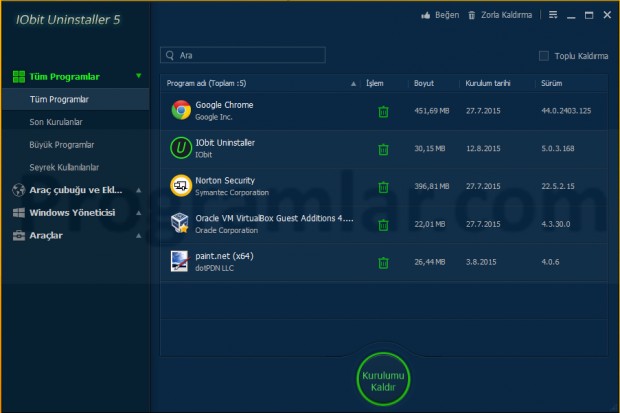Image resolution: width=620 pixels, height=413 pixels.
Task: Close the IObit Uninstaller window
Action: click(x=607, y=15)
